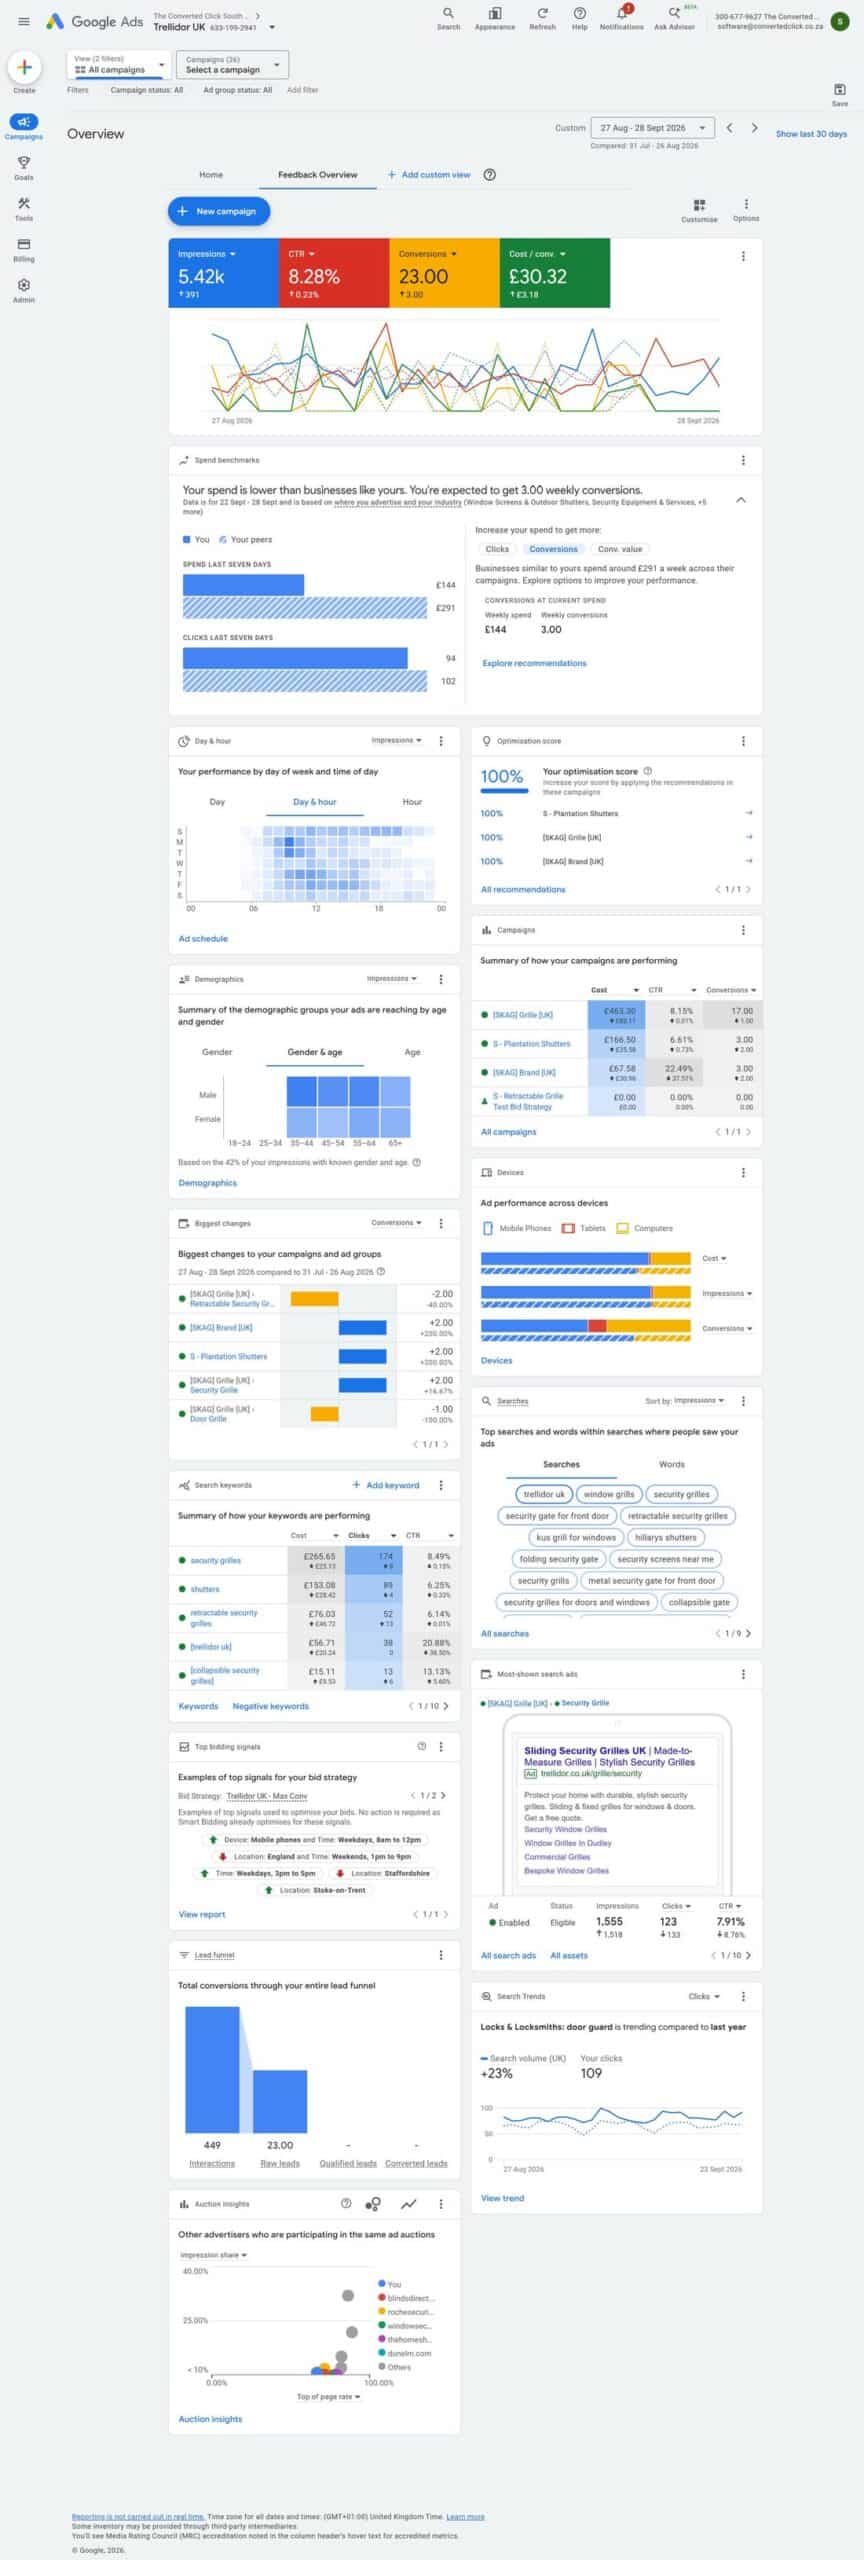This screenshot has width=864, height=2560.
Task: Click the yellow Conversions scorecard tile
Action: pyautogui.click(x=444, y=273)
